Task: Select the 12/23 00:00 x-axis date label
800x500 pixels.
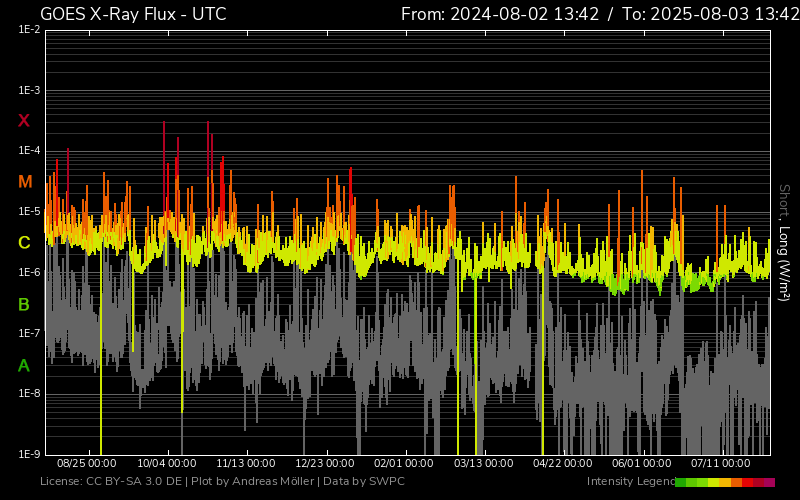Action: pyautogui.click(x=325, y=464)
